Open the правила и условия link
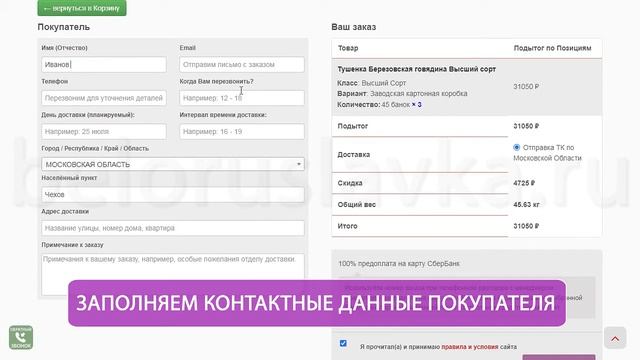The height and width of the screenshot is (360, 640). pyautogui.click(x=470, y=347)
